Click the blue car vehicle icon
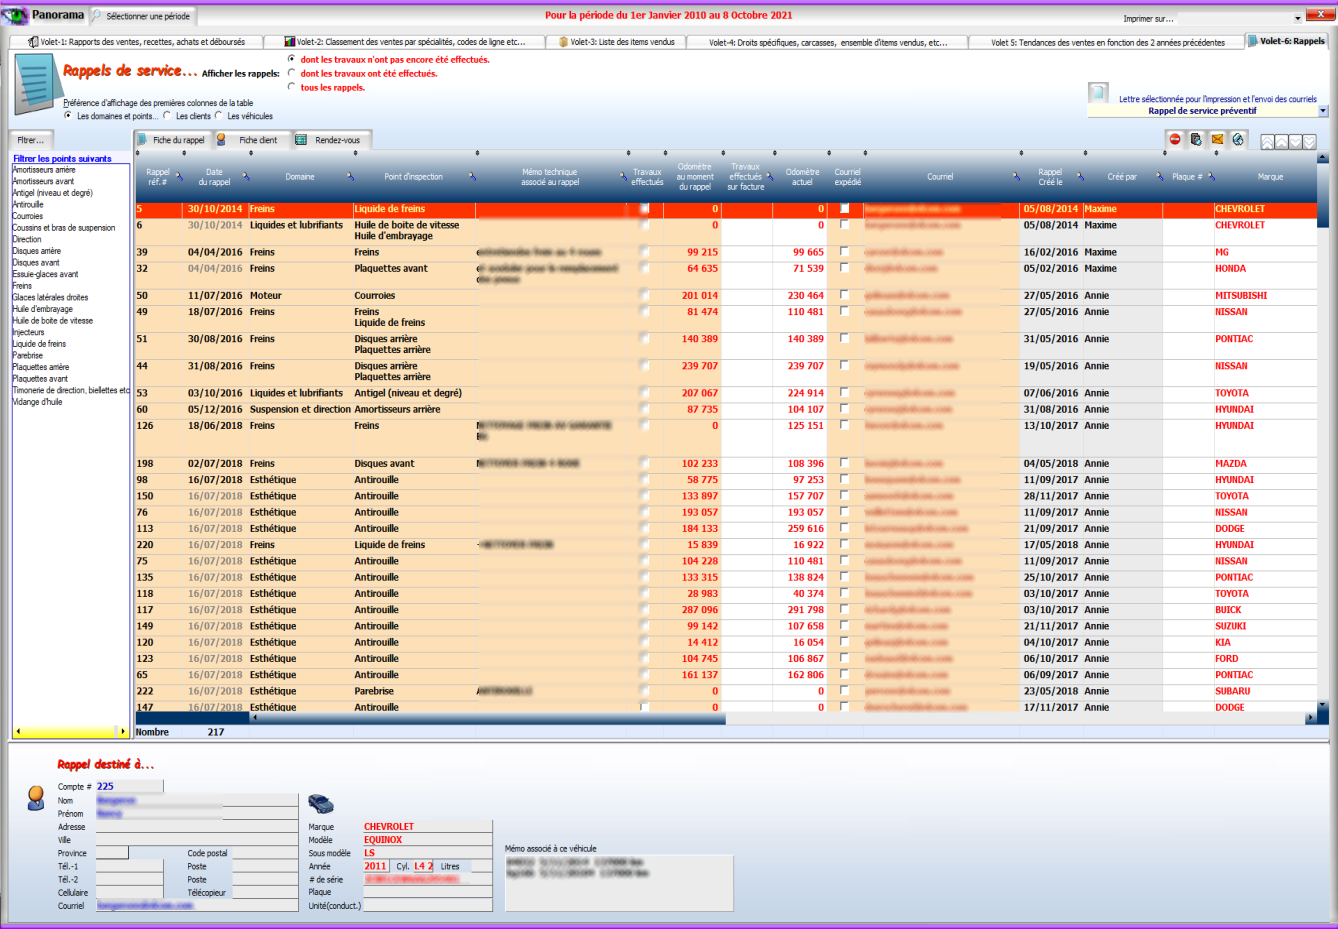This screenshot has height=929, width=1338. [320, 804]
